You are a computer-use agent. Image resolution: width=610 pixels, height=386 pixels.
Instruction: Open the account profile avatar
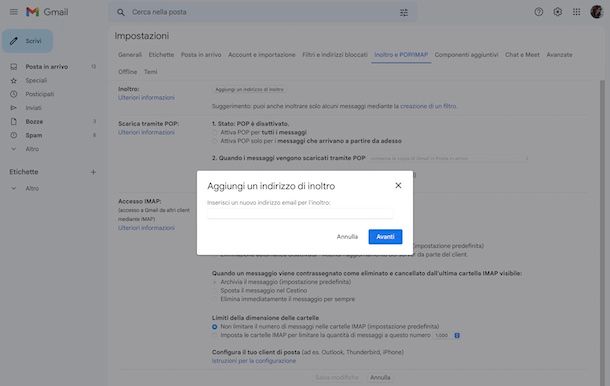tap(596, 12)
